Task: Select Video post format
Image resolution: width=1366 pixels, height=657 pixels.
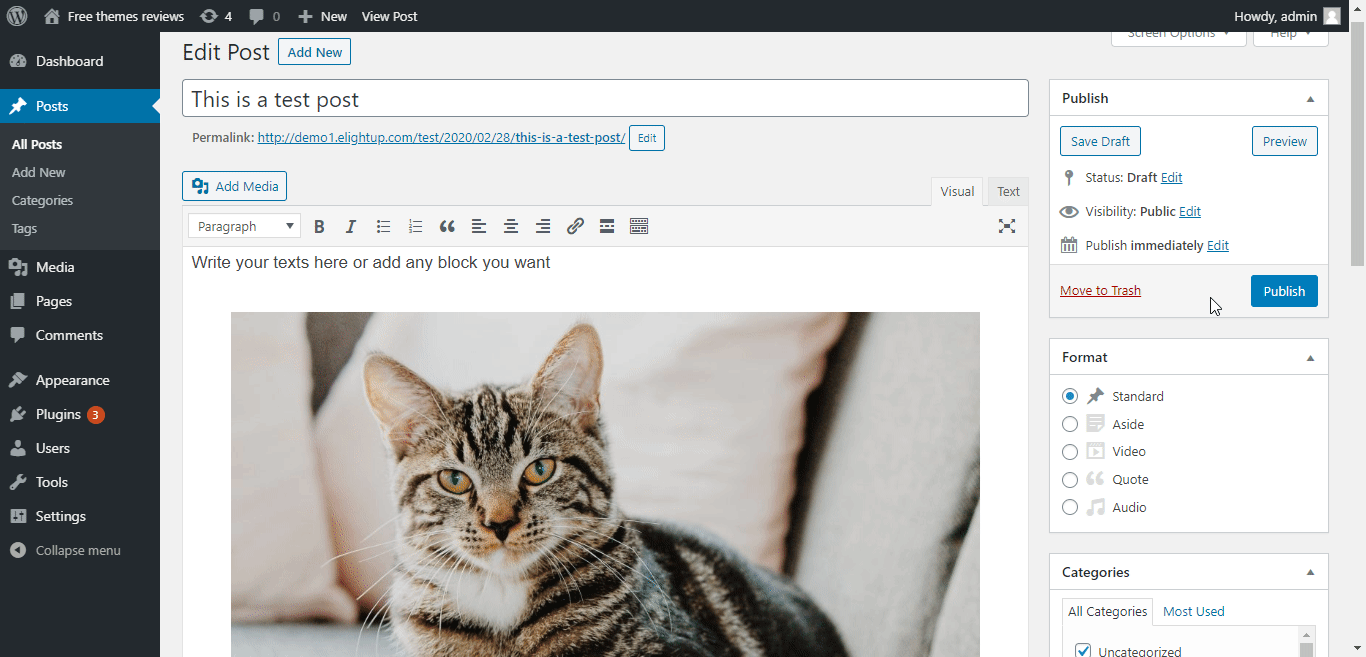Action: (1070, 451)
